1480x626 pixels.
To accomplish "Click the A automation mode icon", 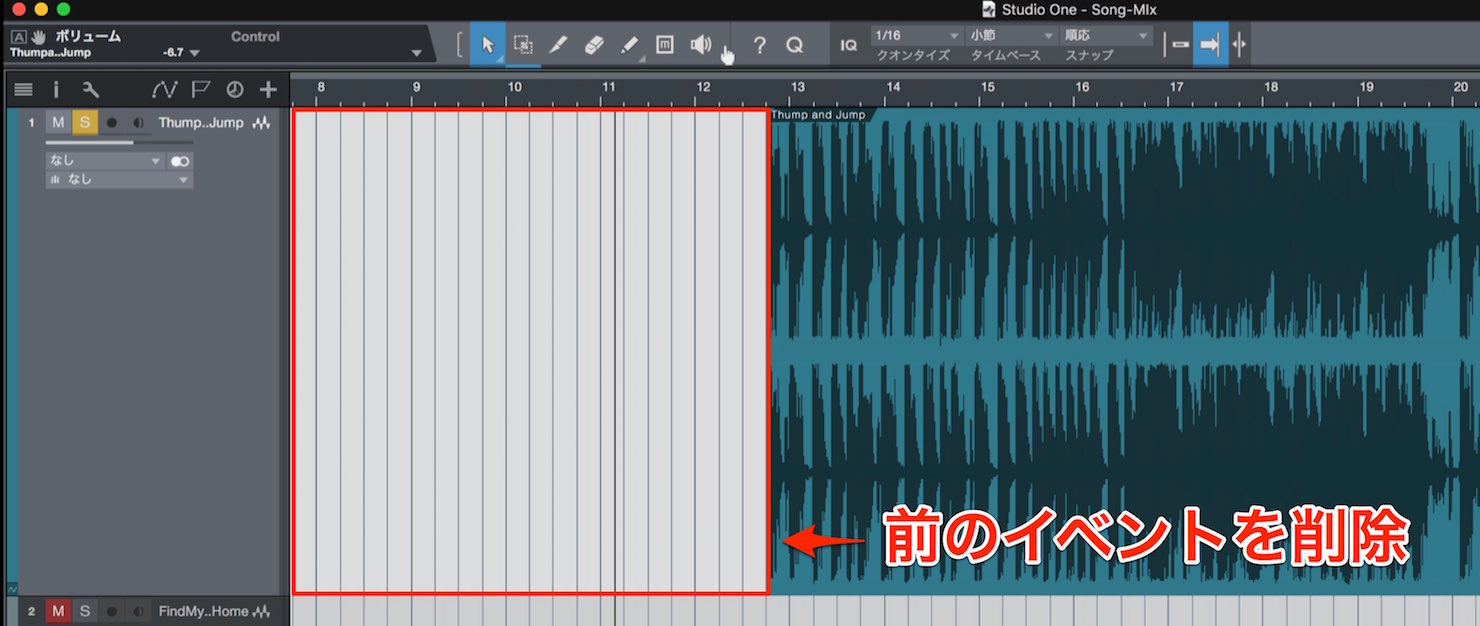I will click(18, 36).
